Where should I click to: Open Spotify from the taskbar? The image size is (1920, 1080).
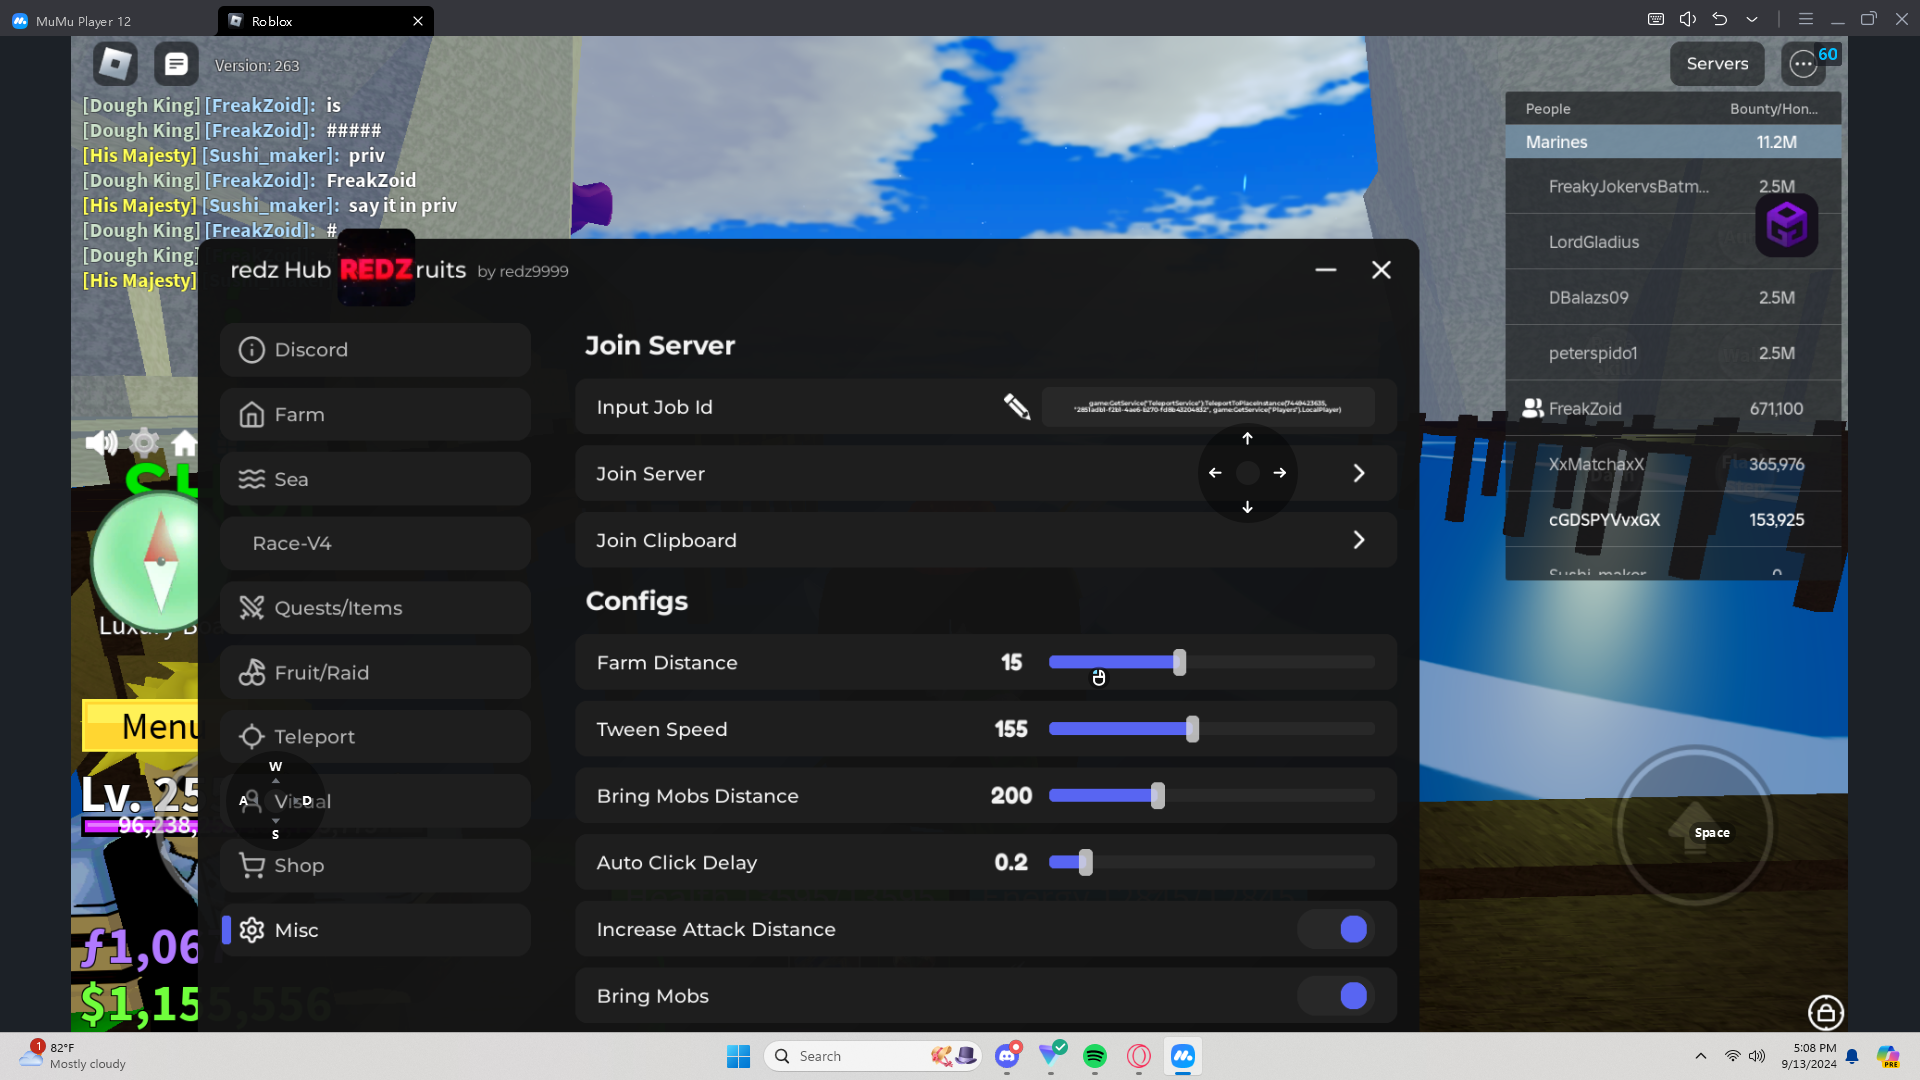coord(1095,1056)
